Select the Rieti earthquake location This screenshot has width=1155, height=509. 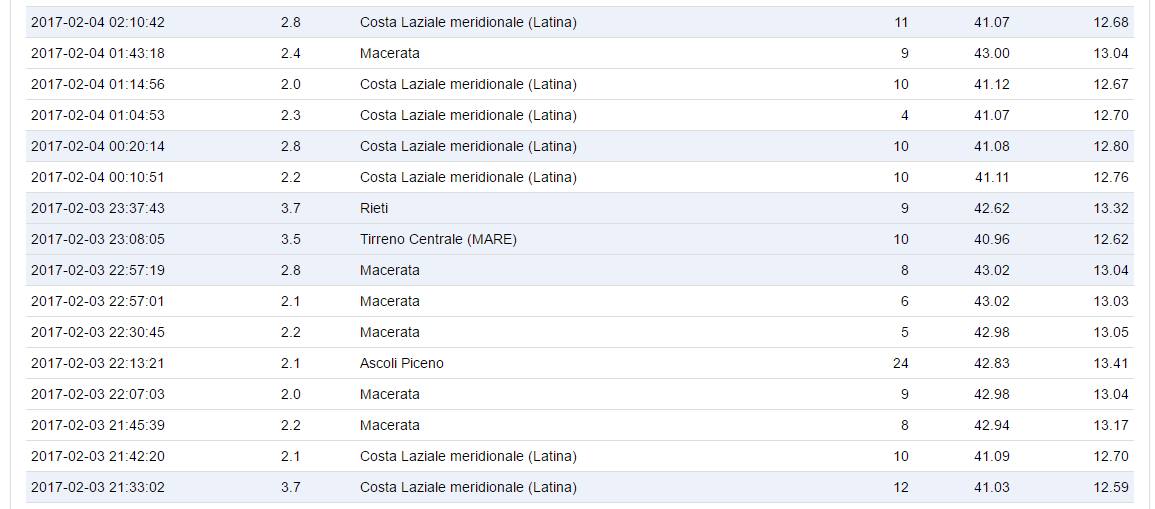coord(374,208)
